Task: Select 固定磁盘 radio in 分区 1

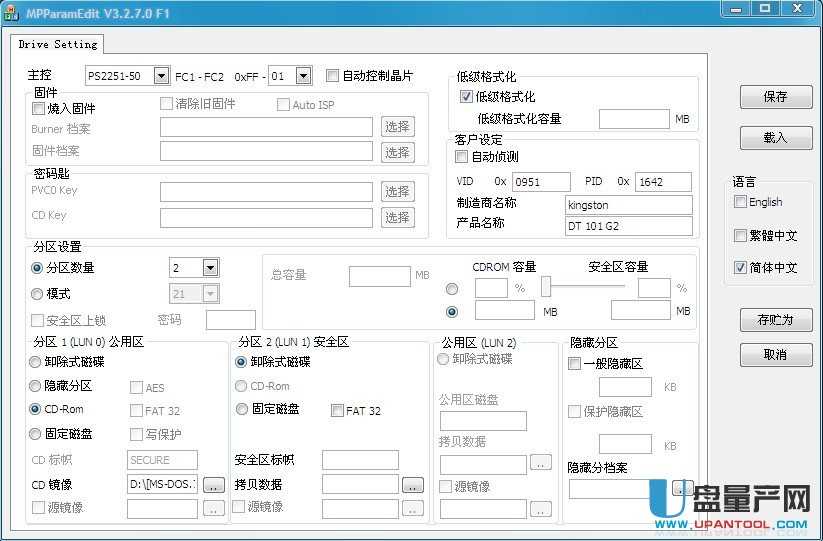Action: coord(37,434)
